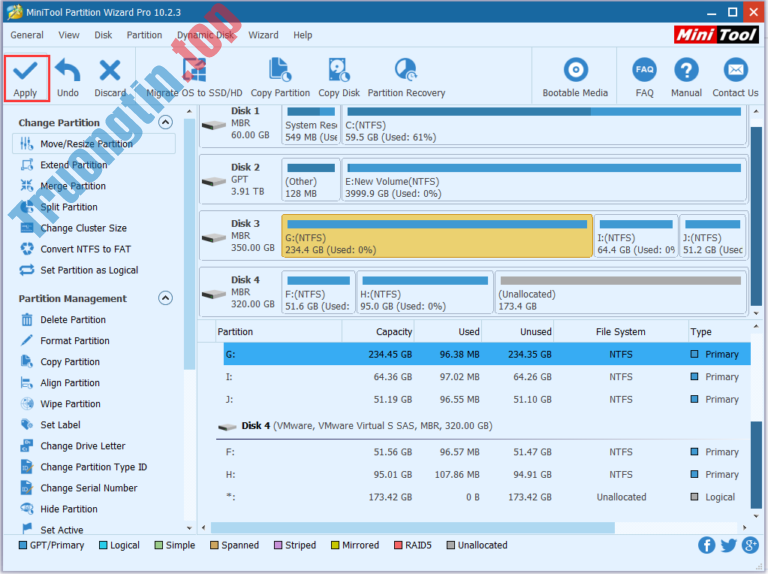Viewport: 768px width, 574px height.
Task: Click Set Label in sidebar
Action: [x=60, y=425]
